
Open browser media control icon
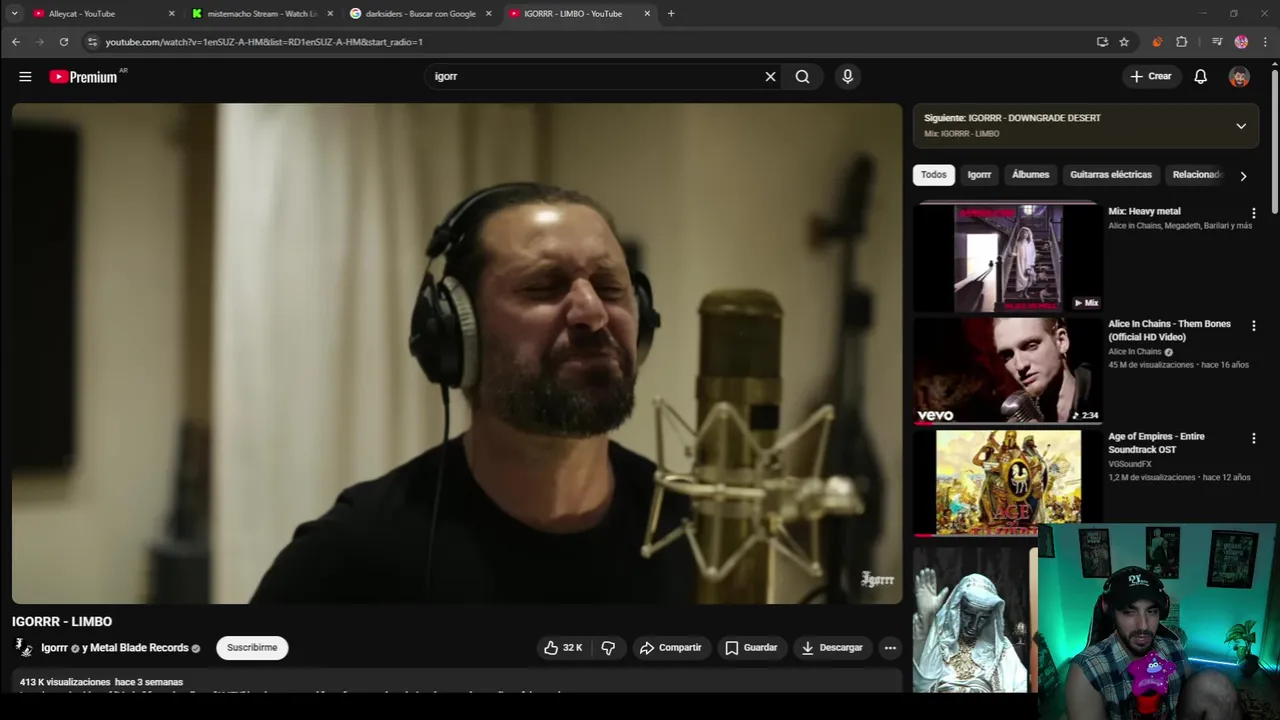(1217, 42)
